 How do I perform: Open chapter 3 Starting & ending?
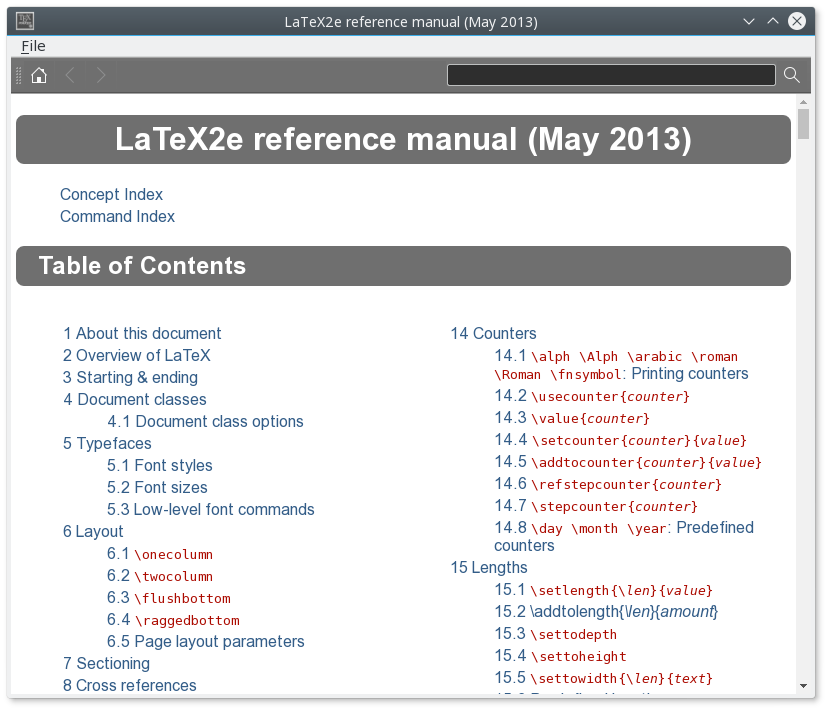(130, 378)
